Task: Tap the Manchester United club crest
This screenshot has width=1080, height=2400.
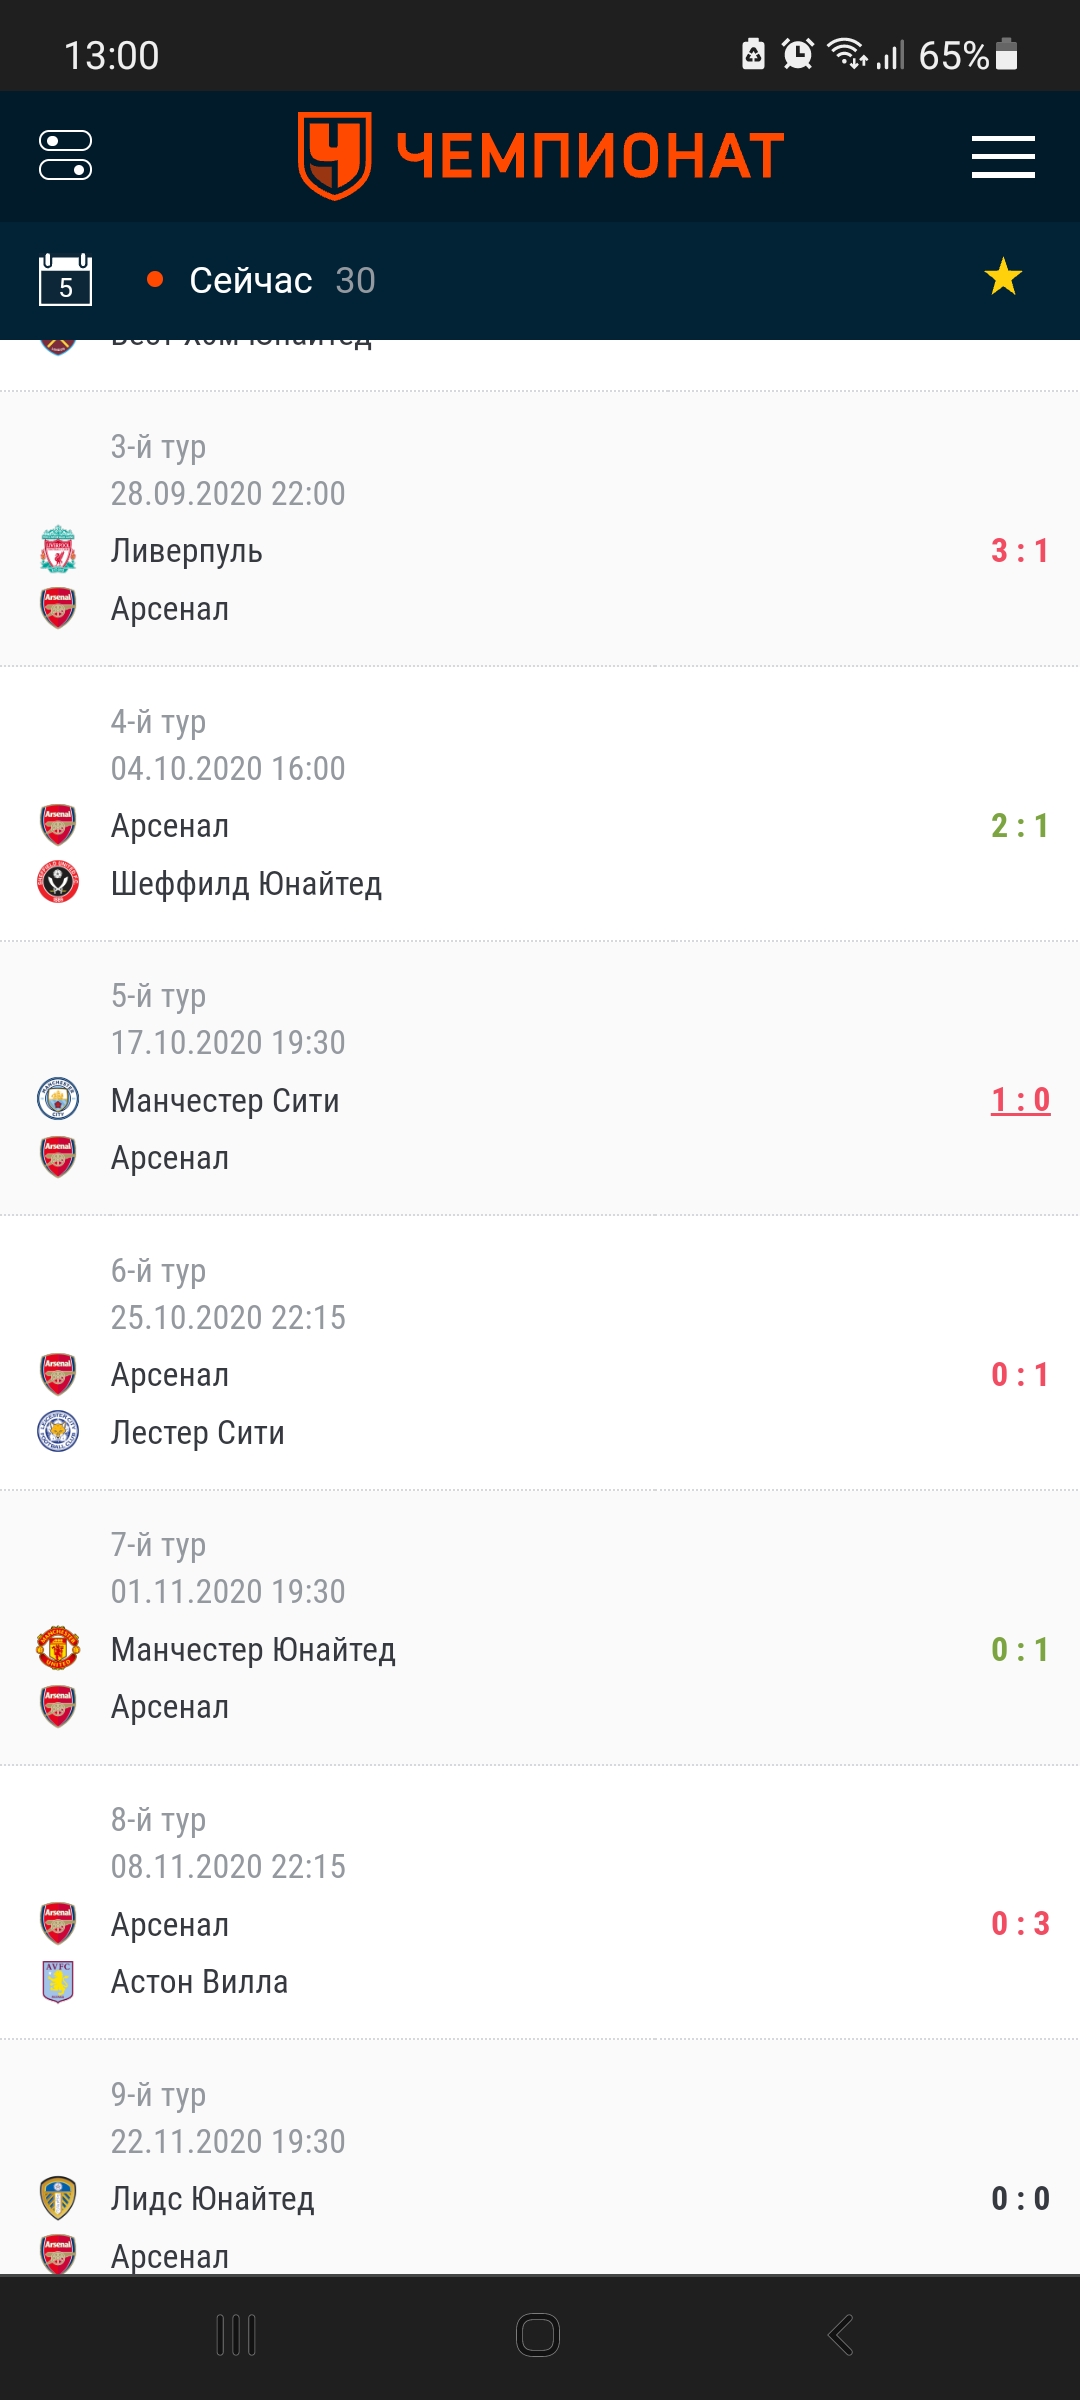Action: tap(58, 1648)
